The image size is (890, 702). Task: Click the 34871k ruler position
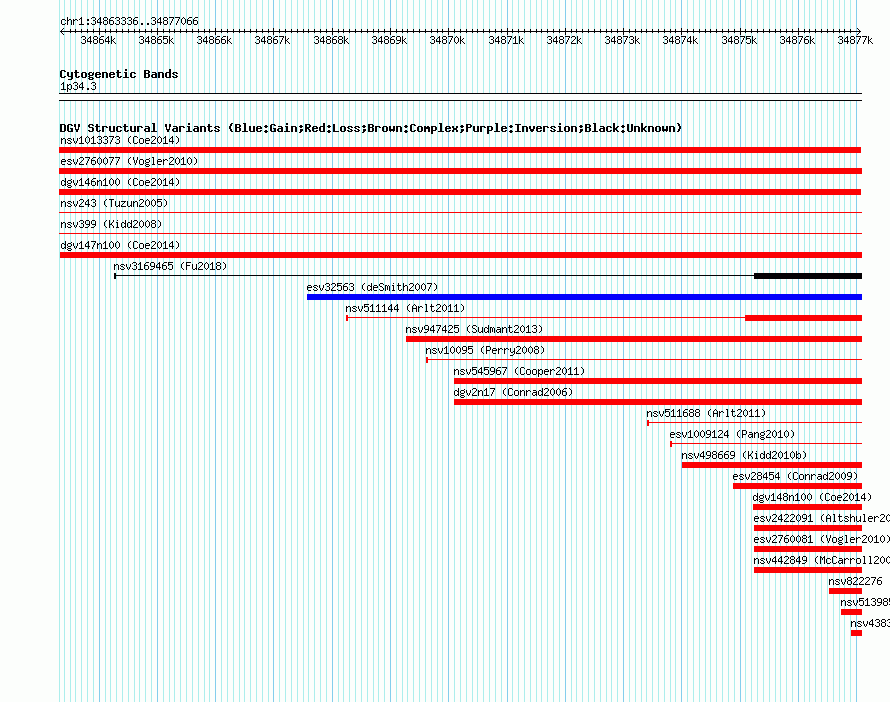coord(506,40)
